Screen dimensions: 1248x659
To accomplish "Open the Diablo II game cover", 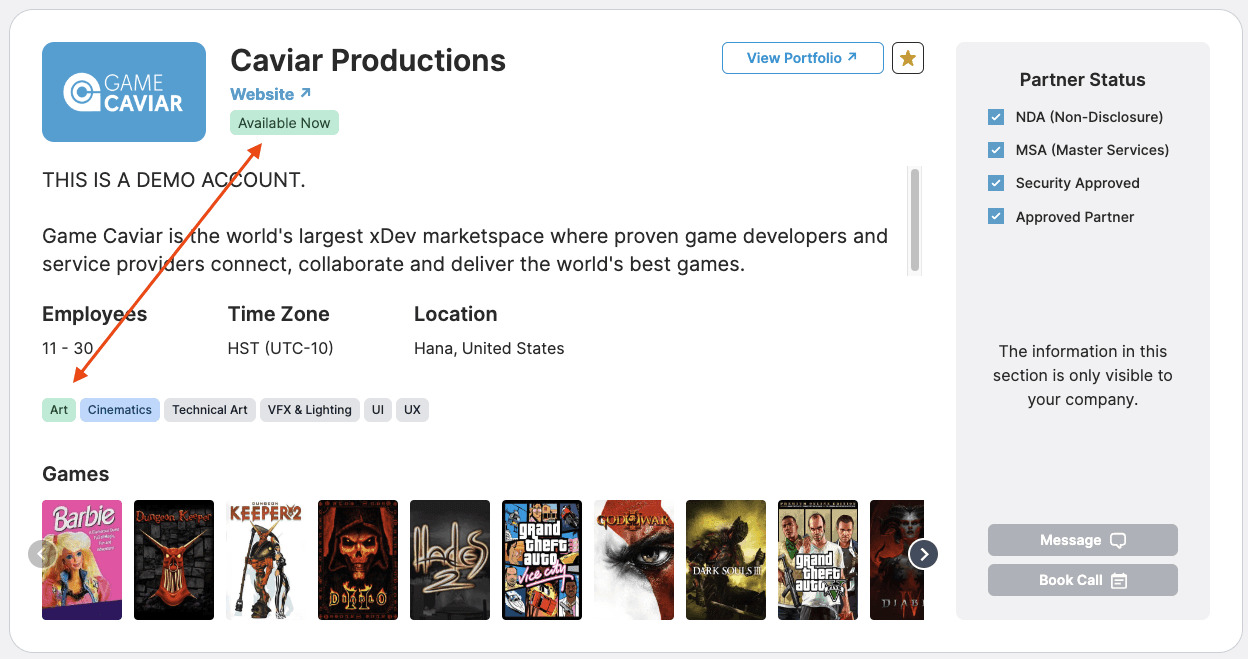I will coord(358,560).
